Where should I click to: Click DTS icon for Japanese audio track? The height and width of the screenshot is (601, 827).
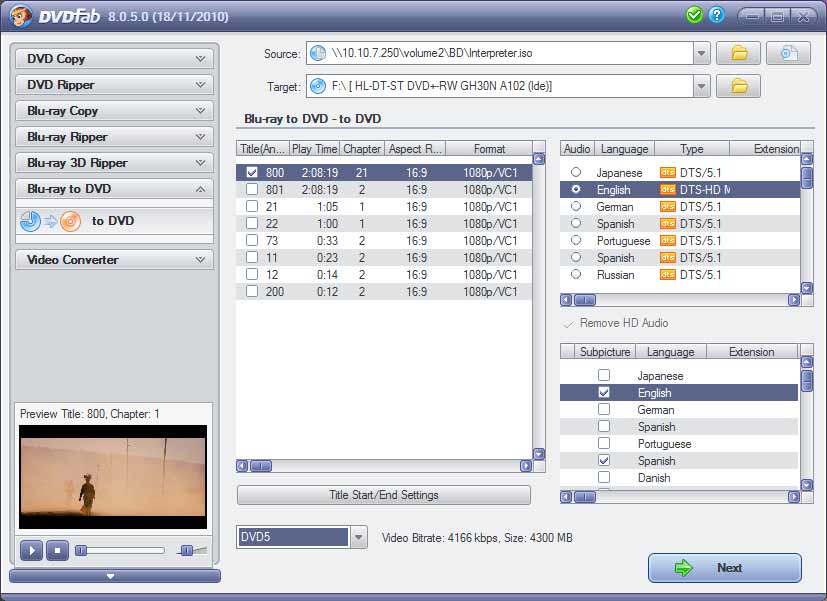pyautogui.click(x=667, y=172)
